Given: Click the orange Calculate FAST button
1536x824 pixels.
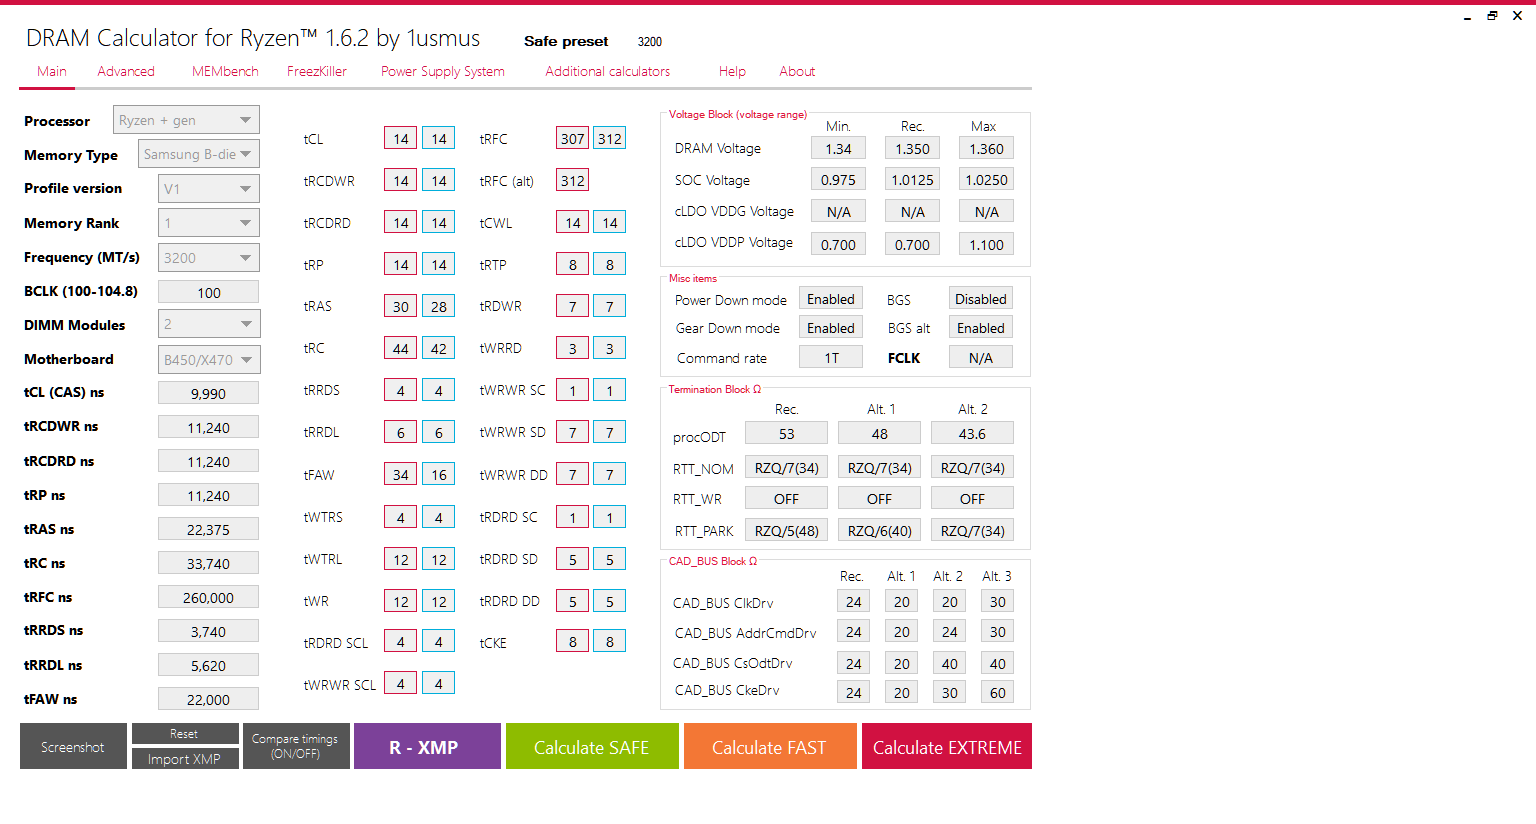Looking at the screenshot, I should 770,747.
